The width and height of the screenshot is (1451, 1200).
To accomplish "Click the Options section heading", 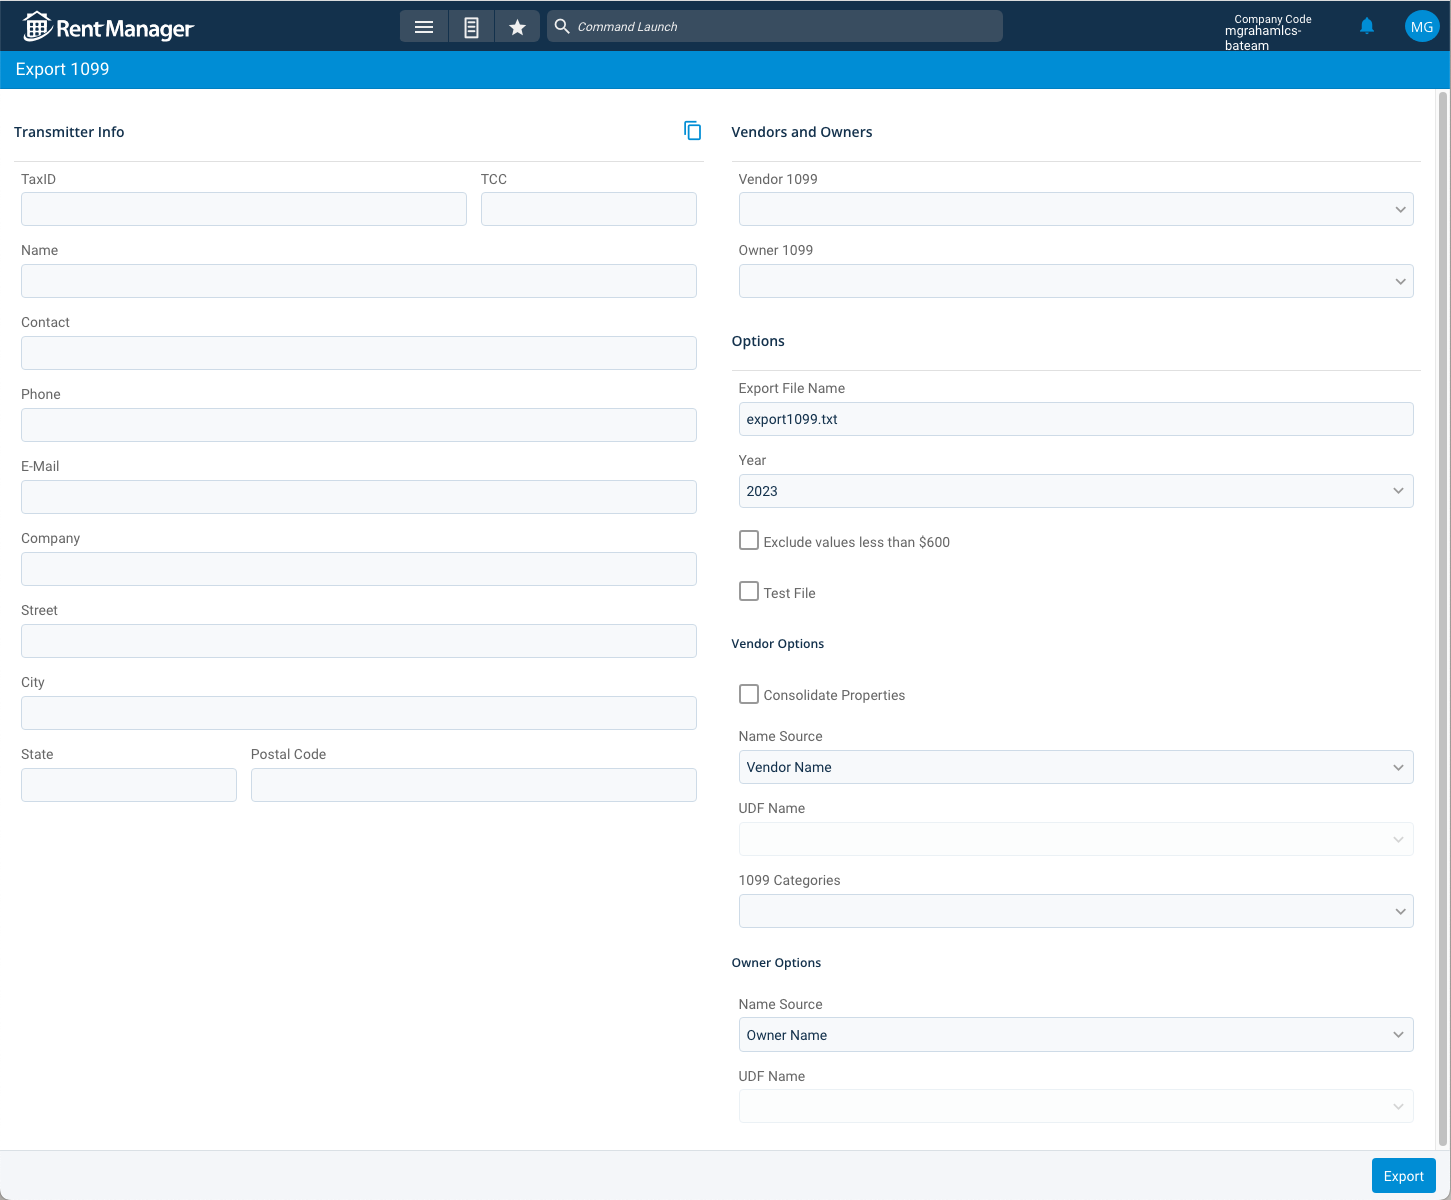I will [x=758, y=341].
